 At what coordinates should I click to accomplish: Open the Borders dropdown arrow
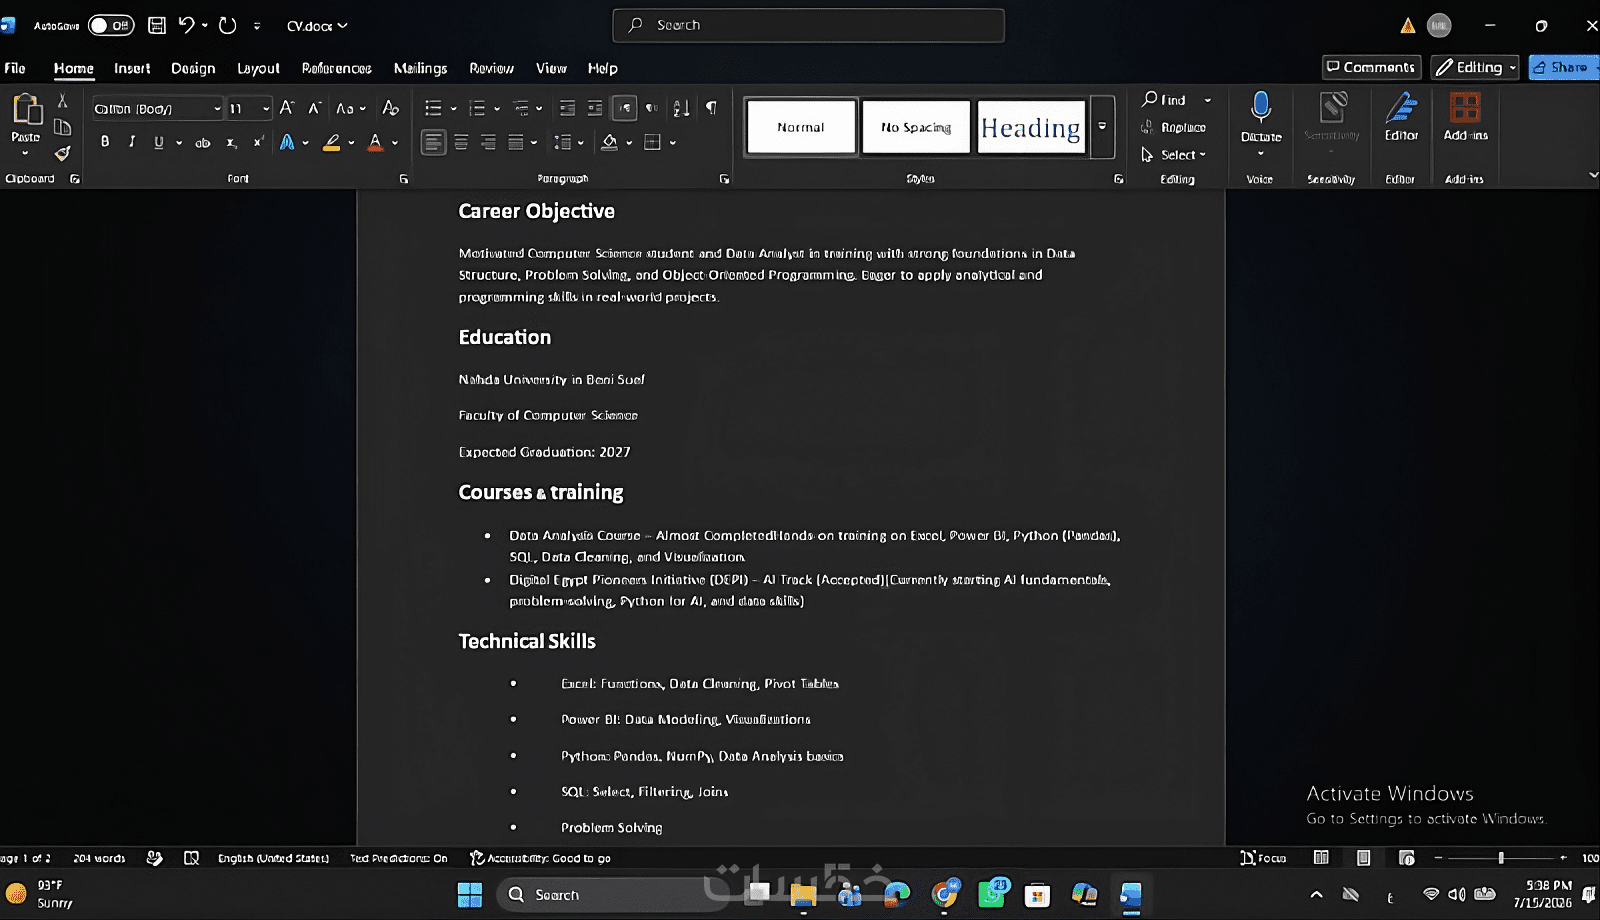pyautogui.click(x=673, y=143)
